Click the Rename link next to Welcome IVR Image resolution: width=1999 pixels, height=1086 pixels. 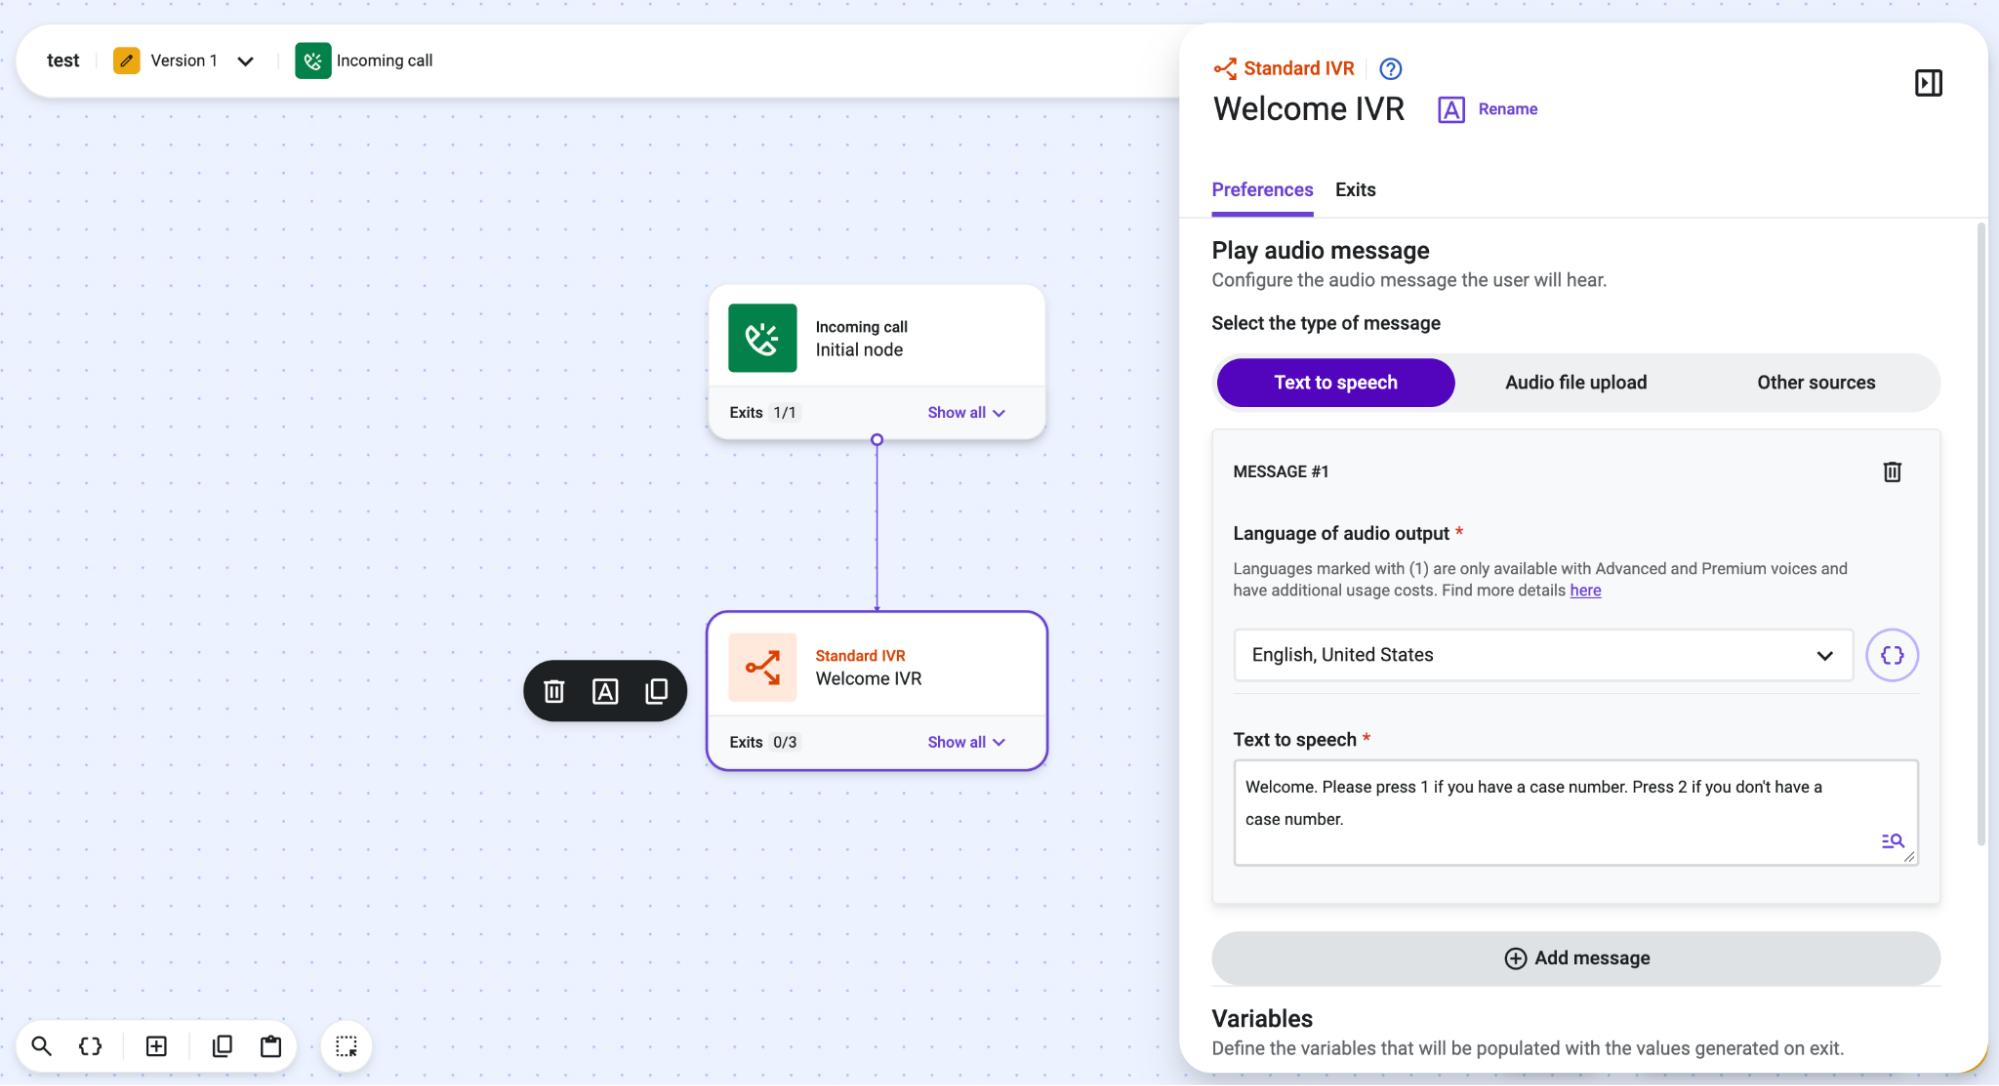(1507, 109)
